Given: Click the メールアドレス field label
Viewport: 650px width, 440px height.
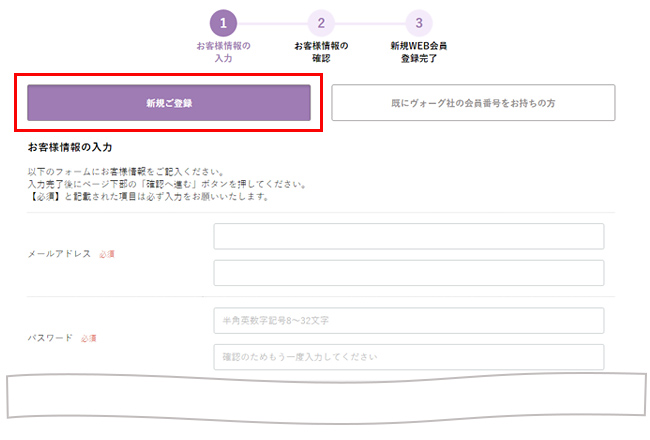Looking at the screenshot, I should pos(59,255).
